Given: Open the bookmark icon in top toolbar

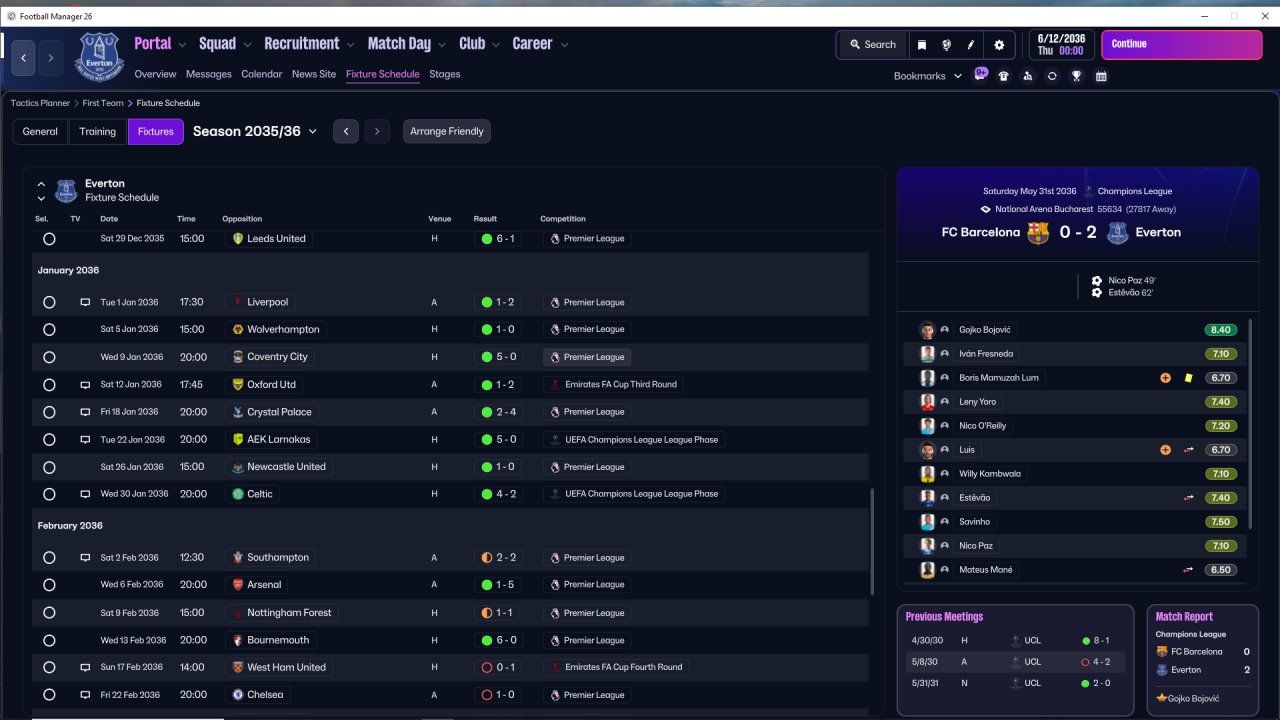Looking at the screenshot, I should pyautogui.click(x=921, y=45).
